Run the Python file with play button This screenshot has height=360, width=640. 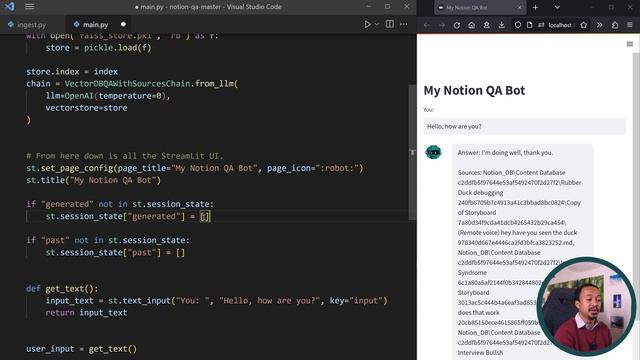click(367, 24)
